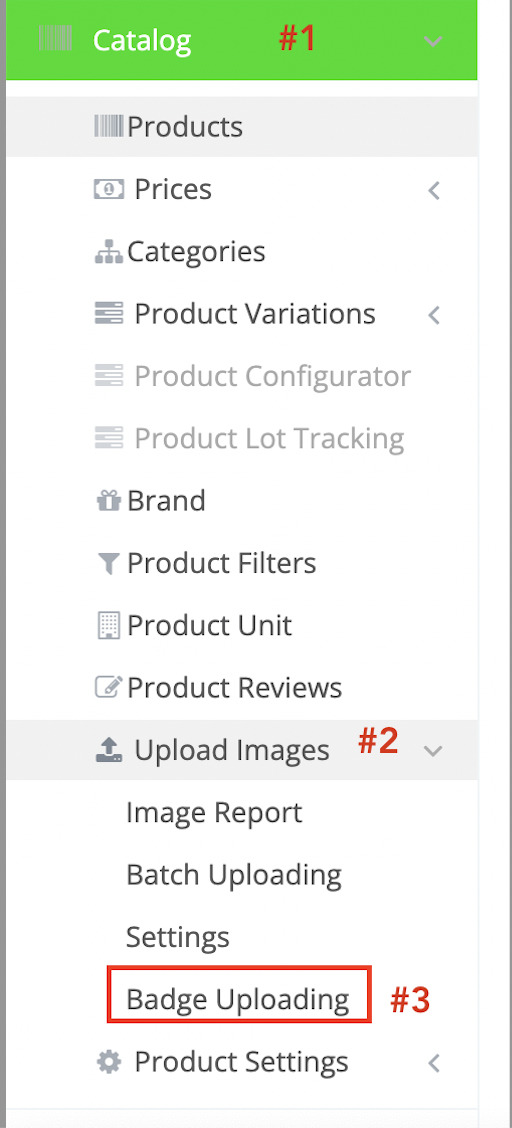The image size is (512, 1128).
Task: Select Badge Uploading under Upload Images
Action: [x=237, y=999]
